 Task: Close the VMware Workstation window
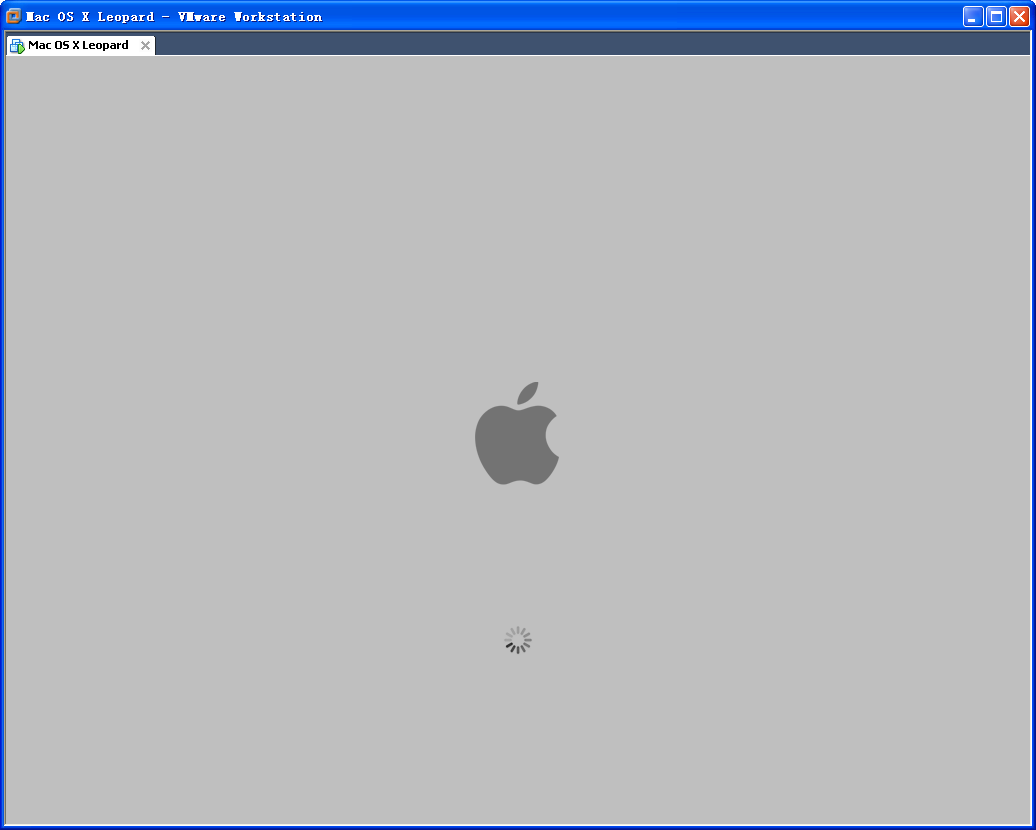(1019, 17)
